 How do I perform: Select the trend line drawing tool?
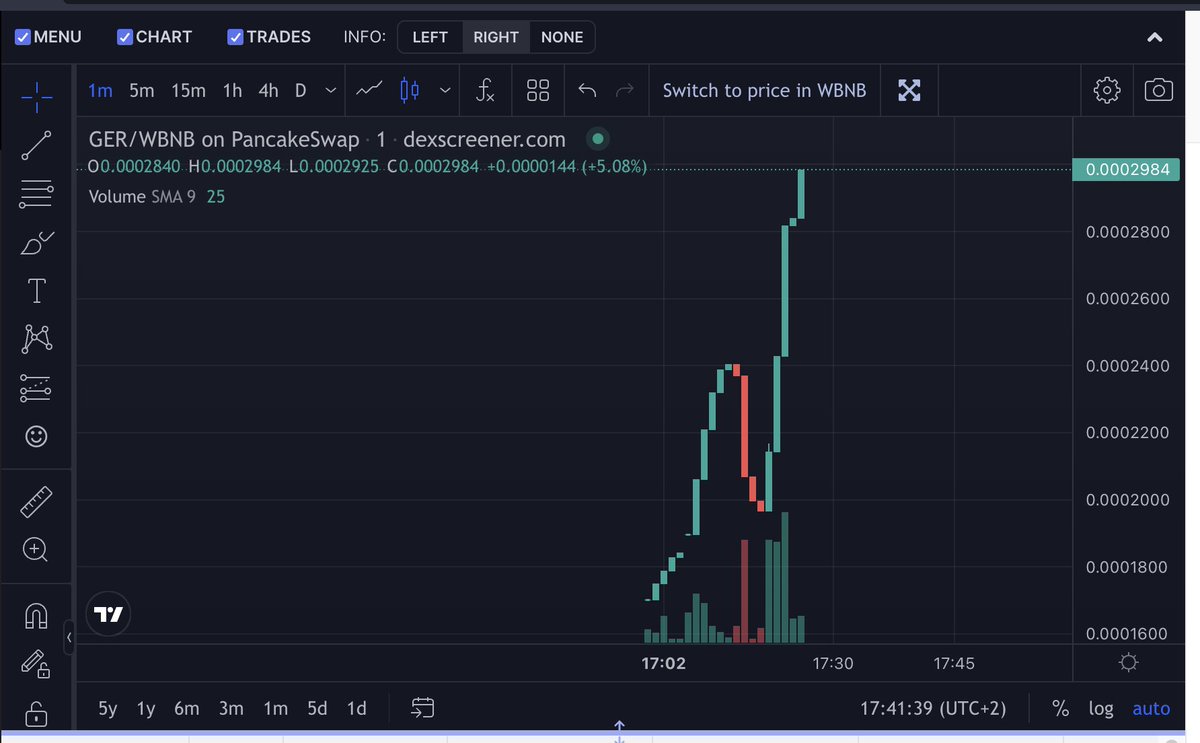click(37, 145)
